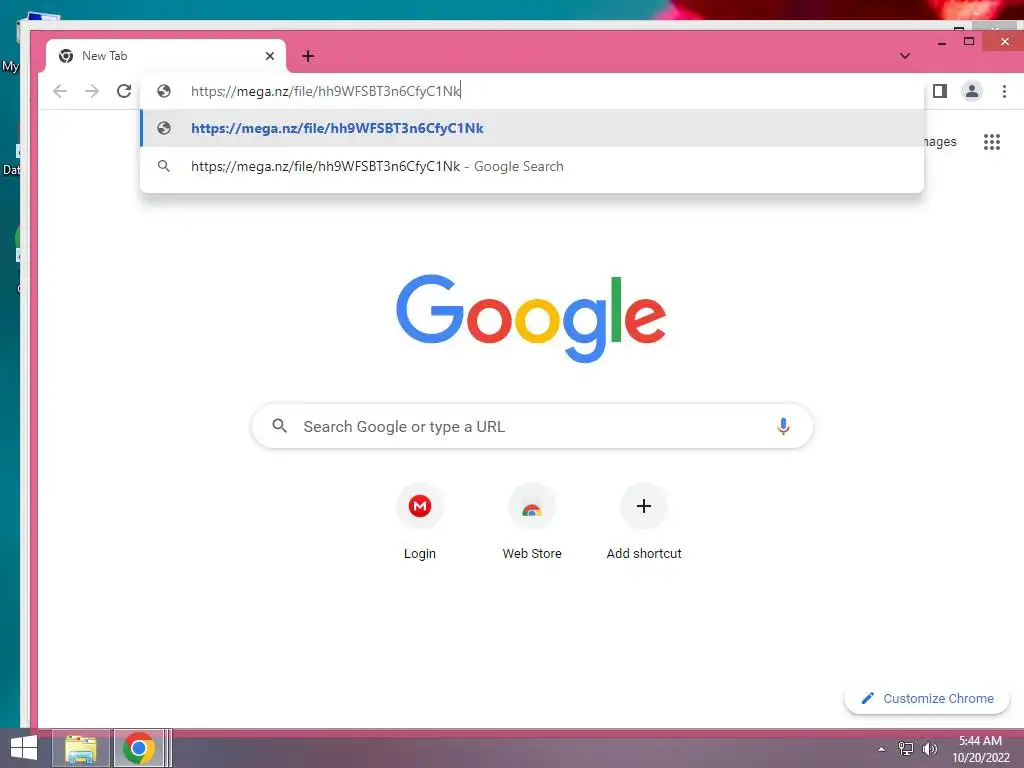Screen dimensions: 1024x768
Task: Close the New Tab tab
Action: 270,56
